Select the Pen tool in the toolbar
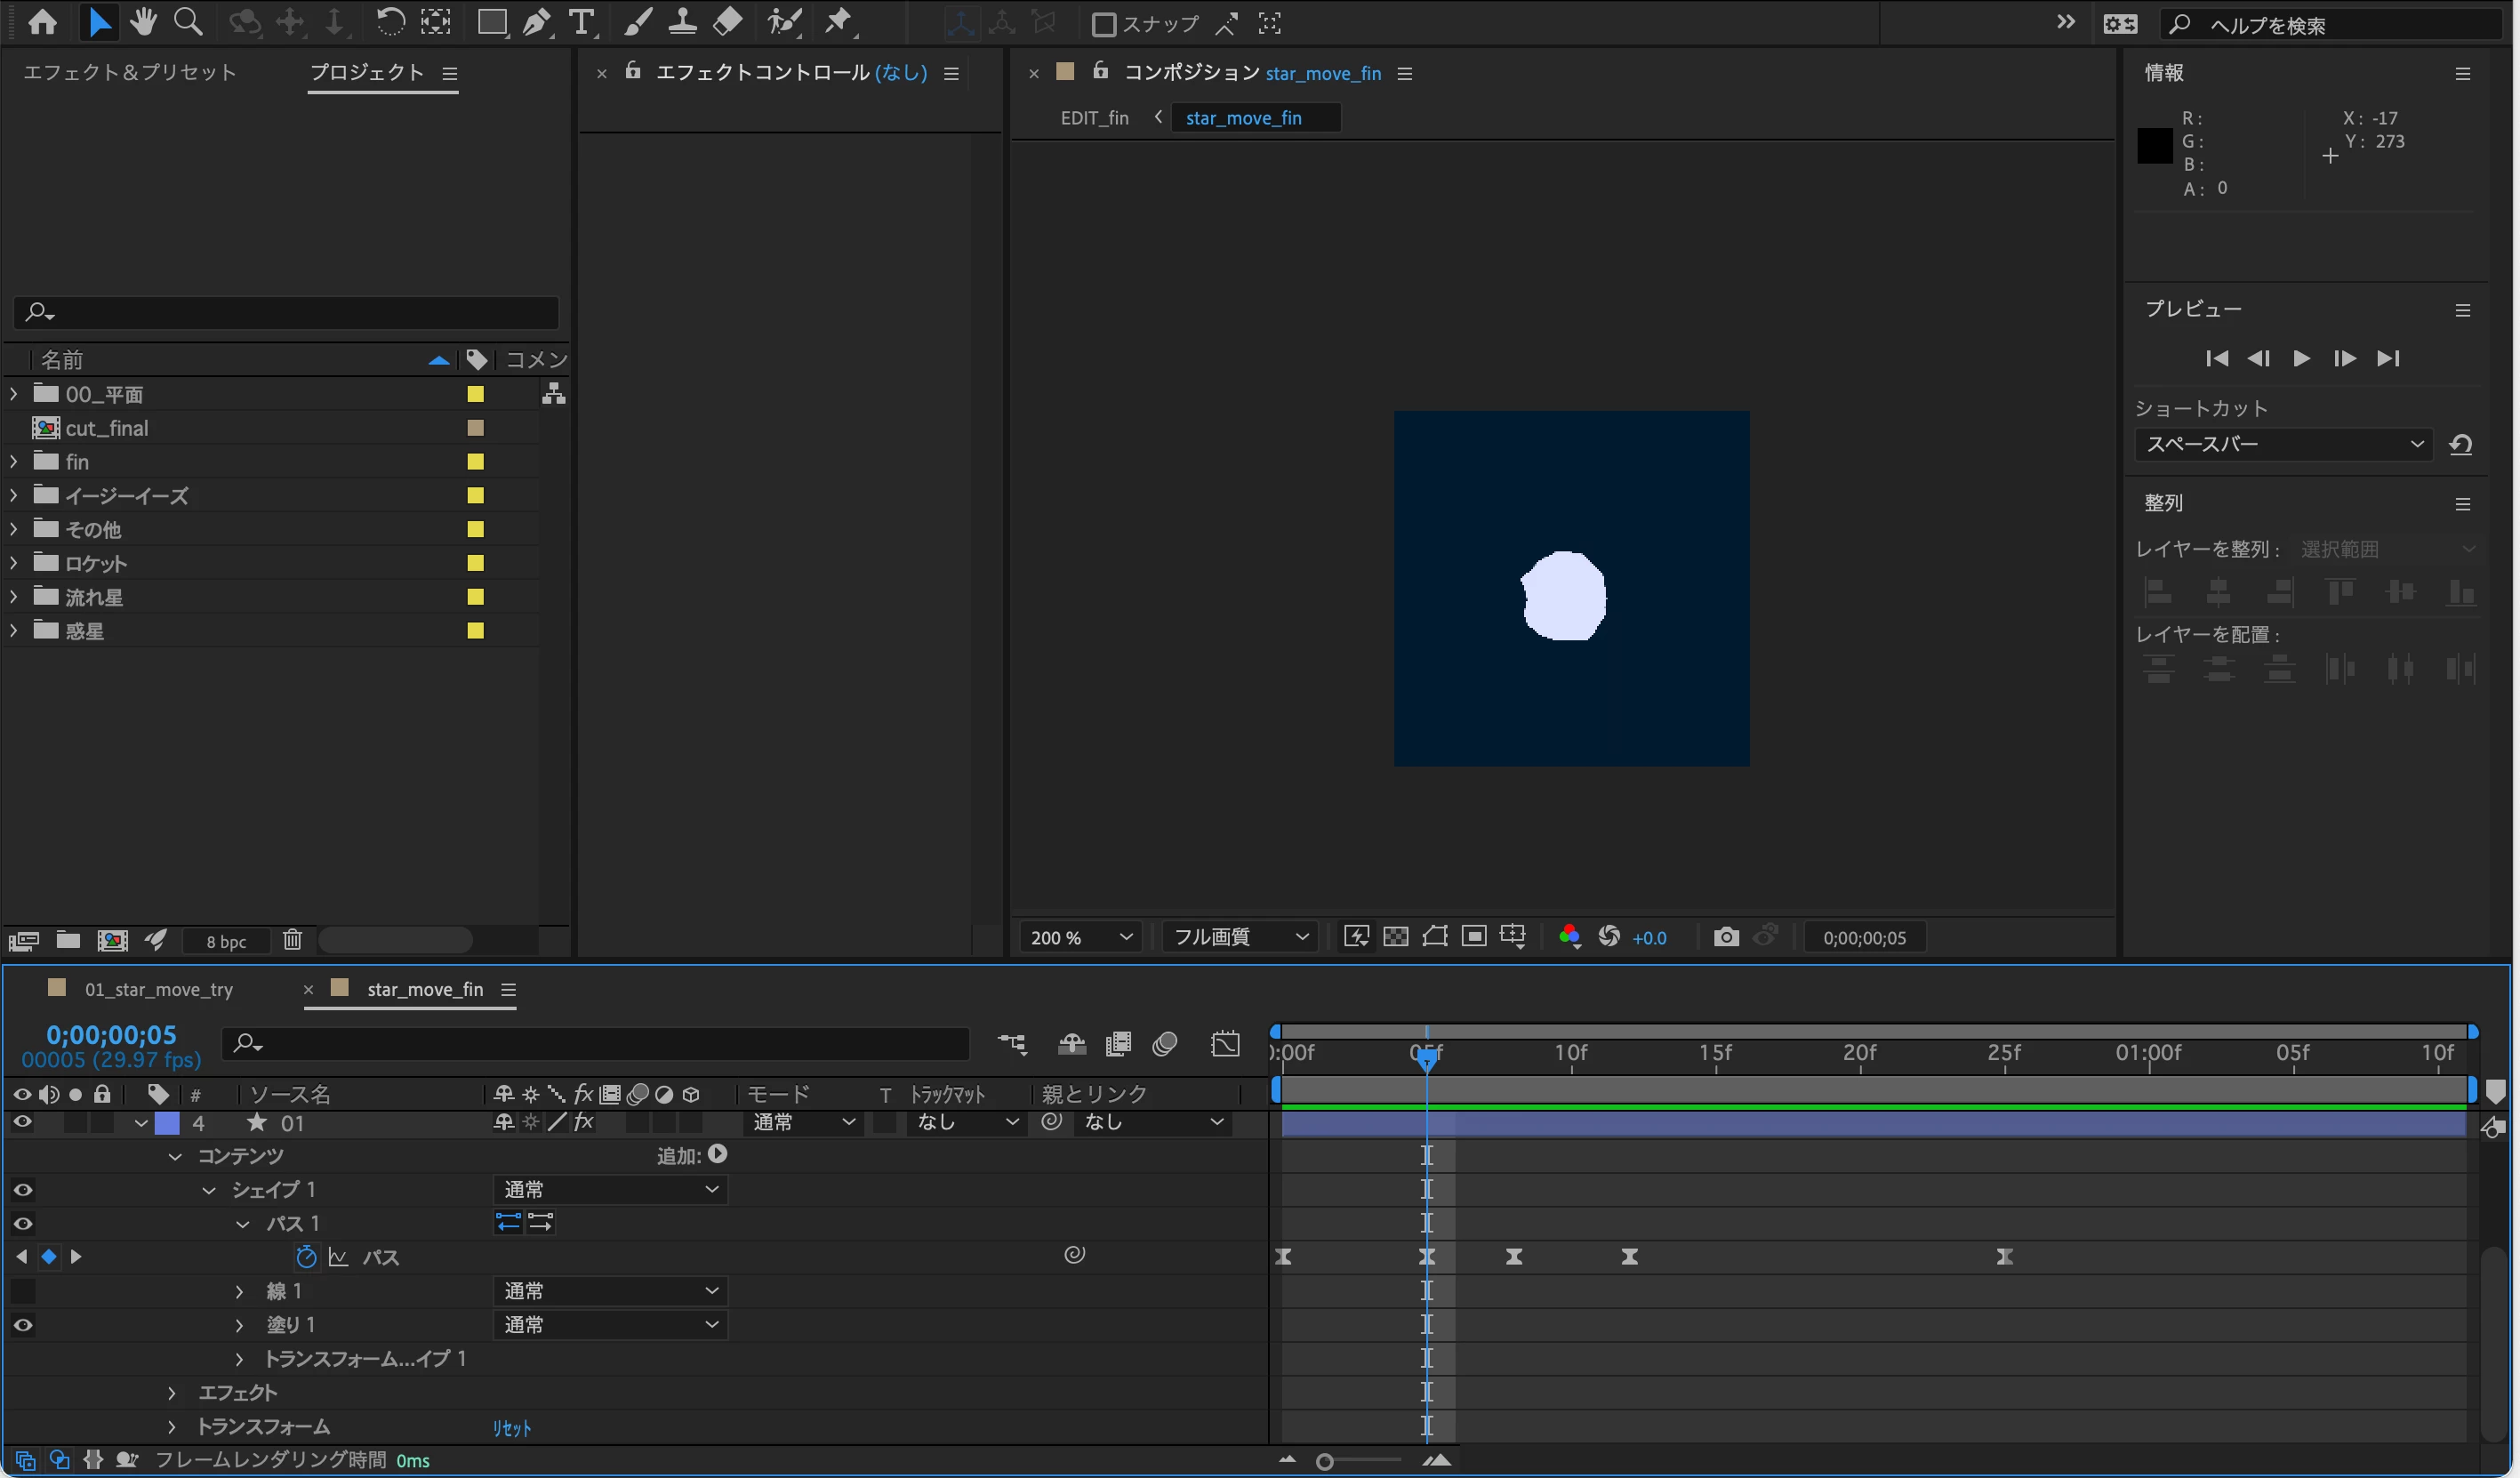Image resolution: width=2520 pixels, height=1478 pixels. 537,22
